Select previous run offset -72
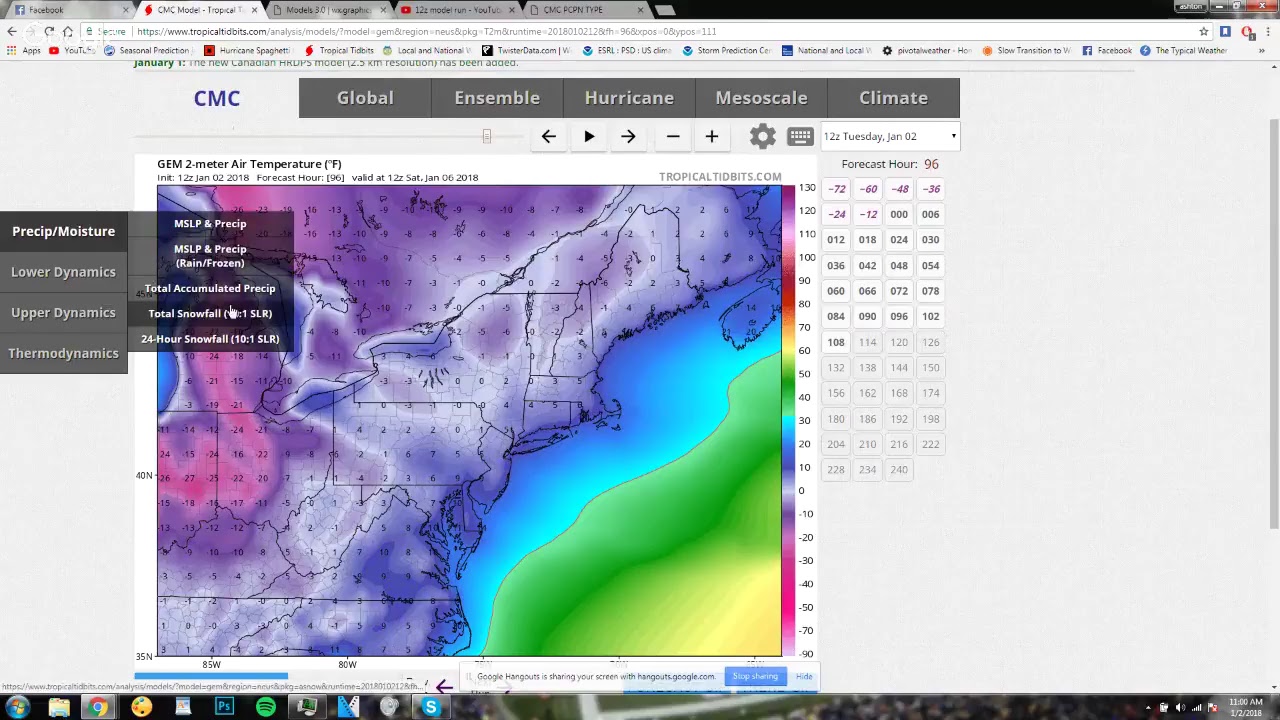 [836, 189]
